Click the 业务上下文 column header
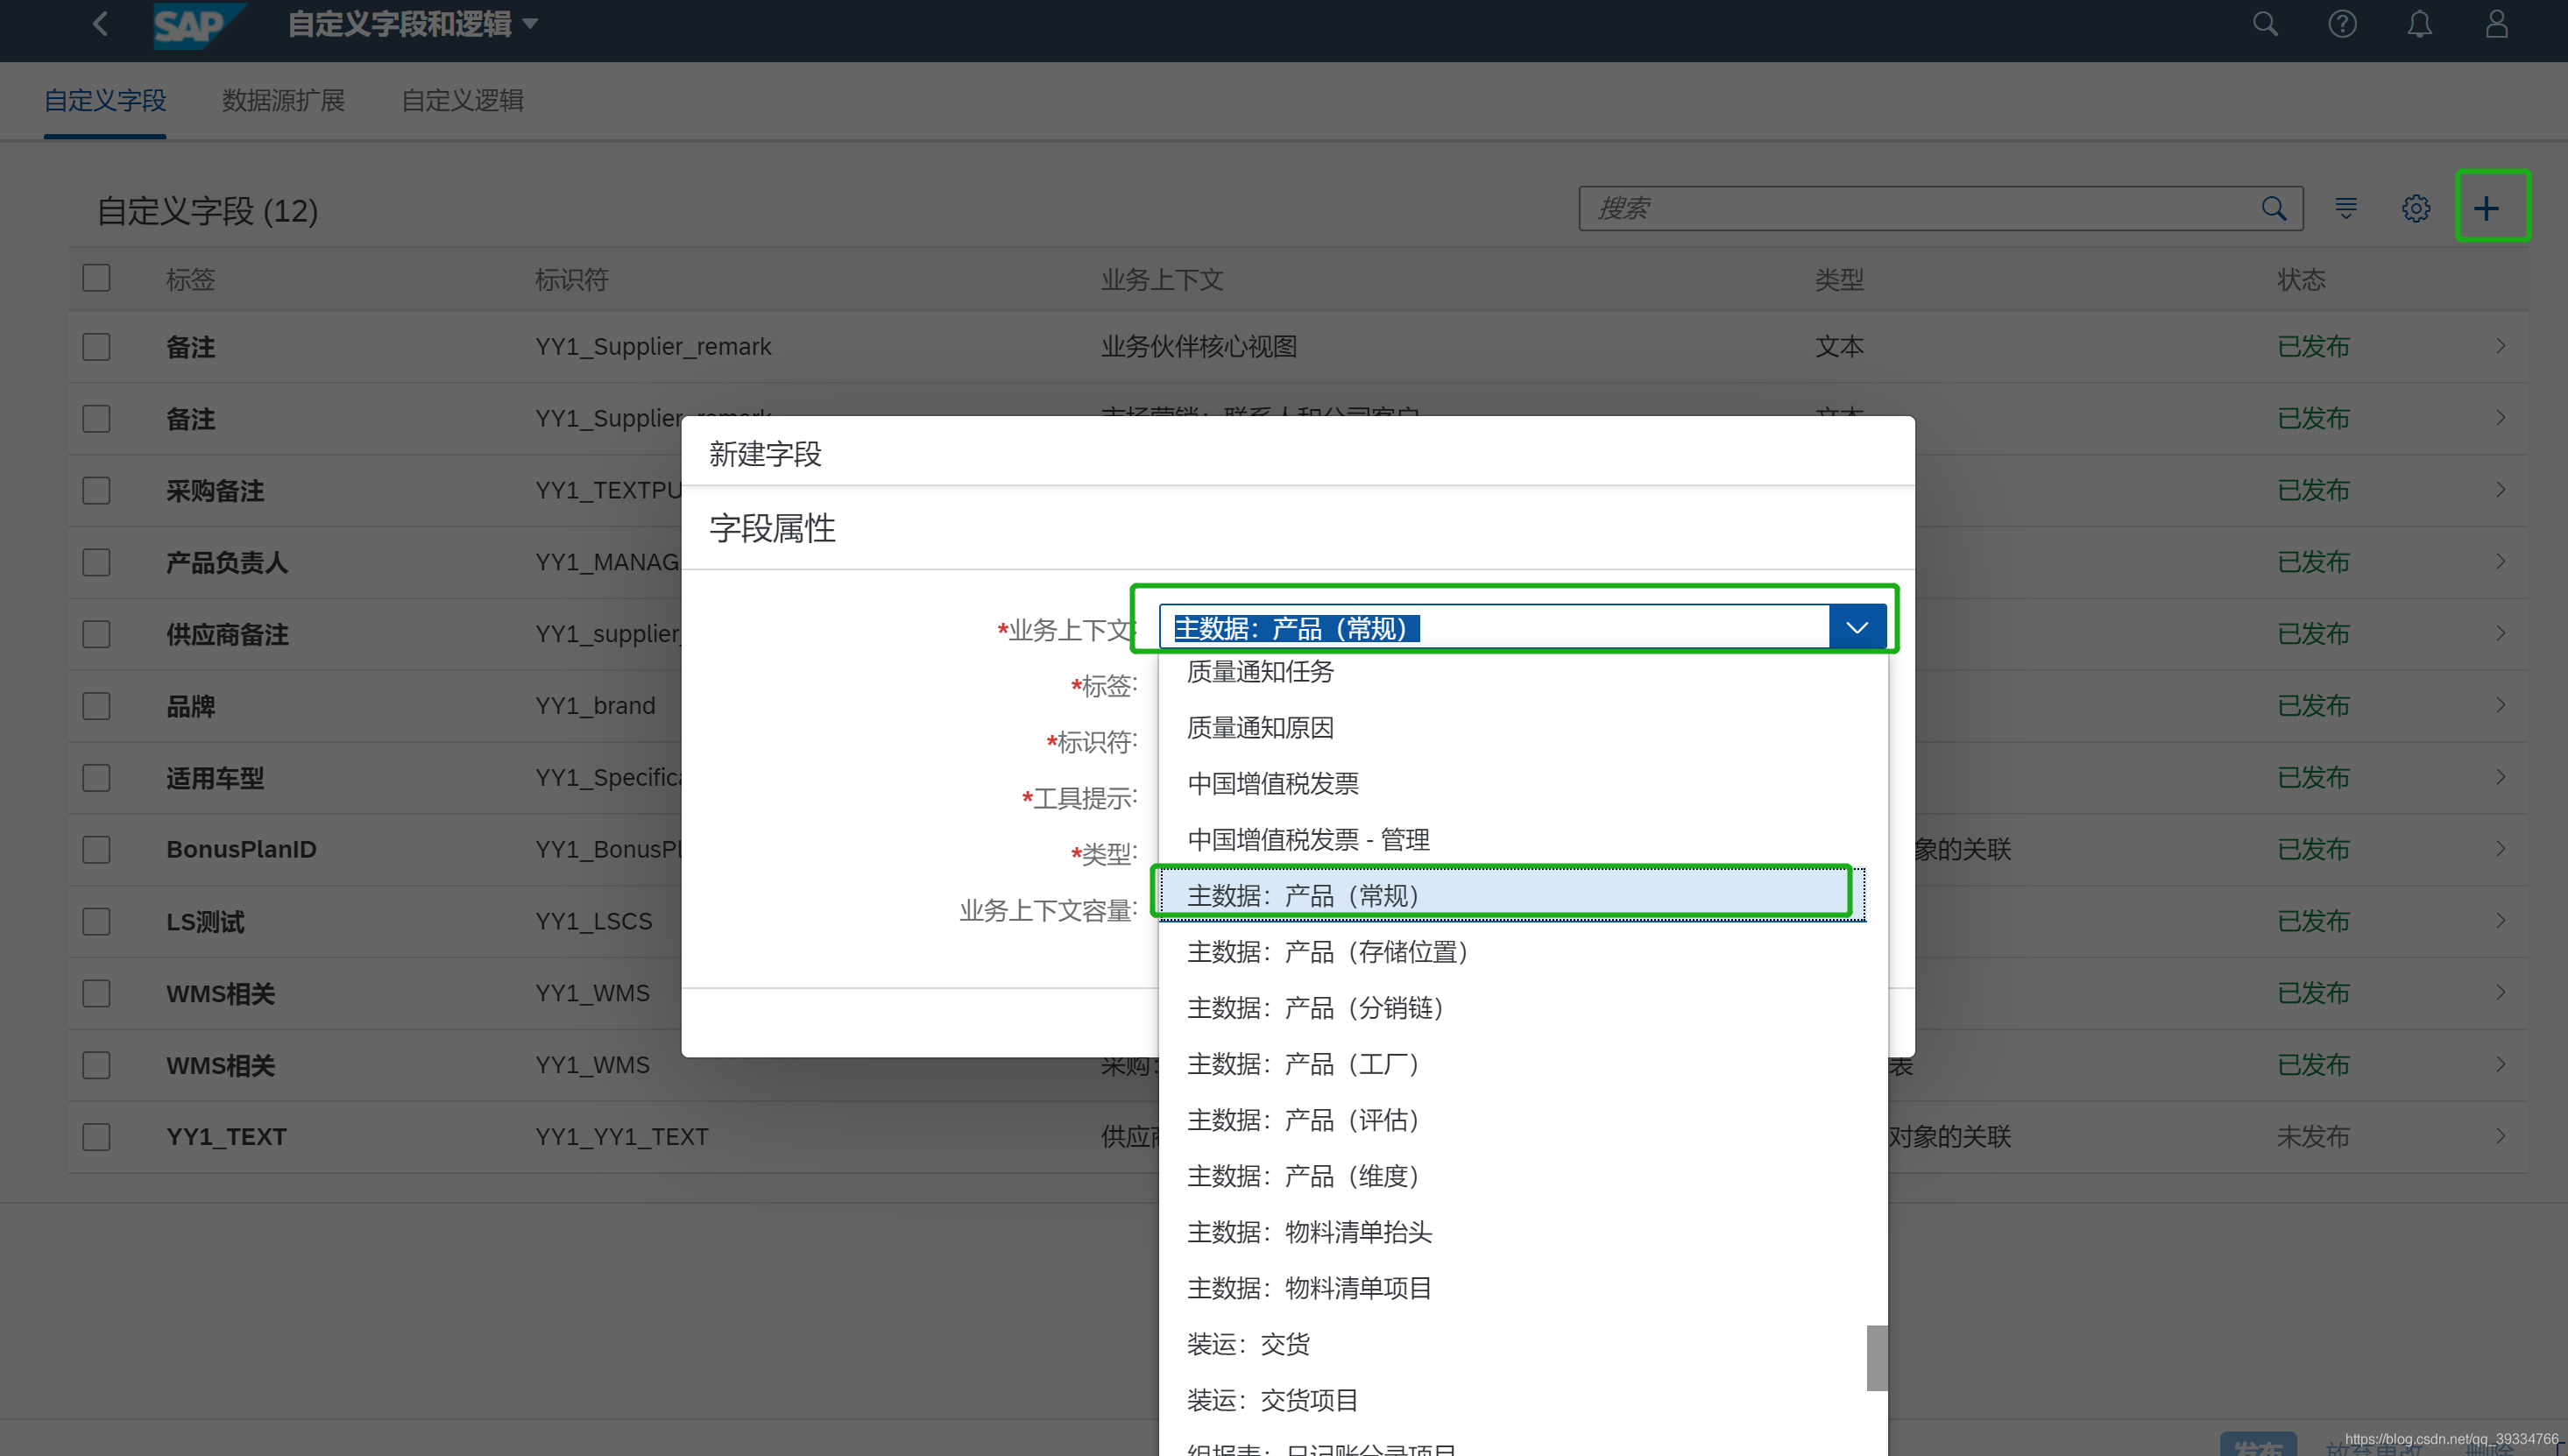 (x=1162, y=280)
